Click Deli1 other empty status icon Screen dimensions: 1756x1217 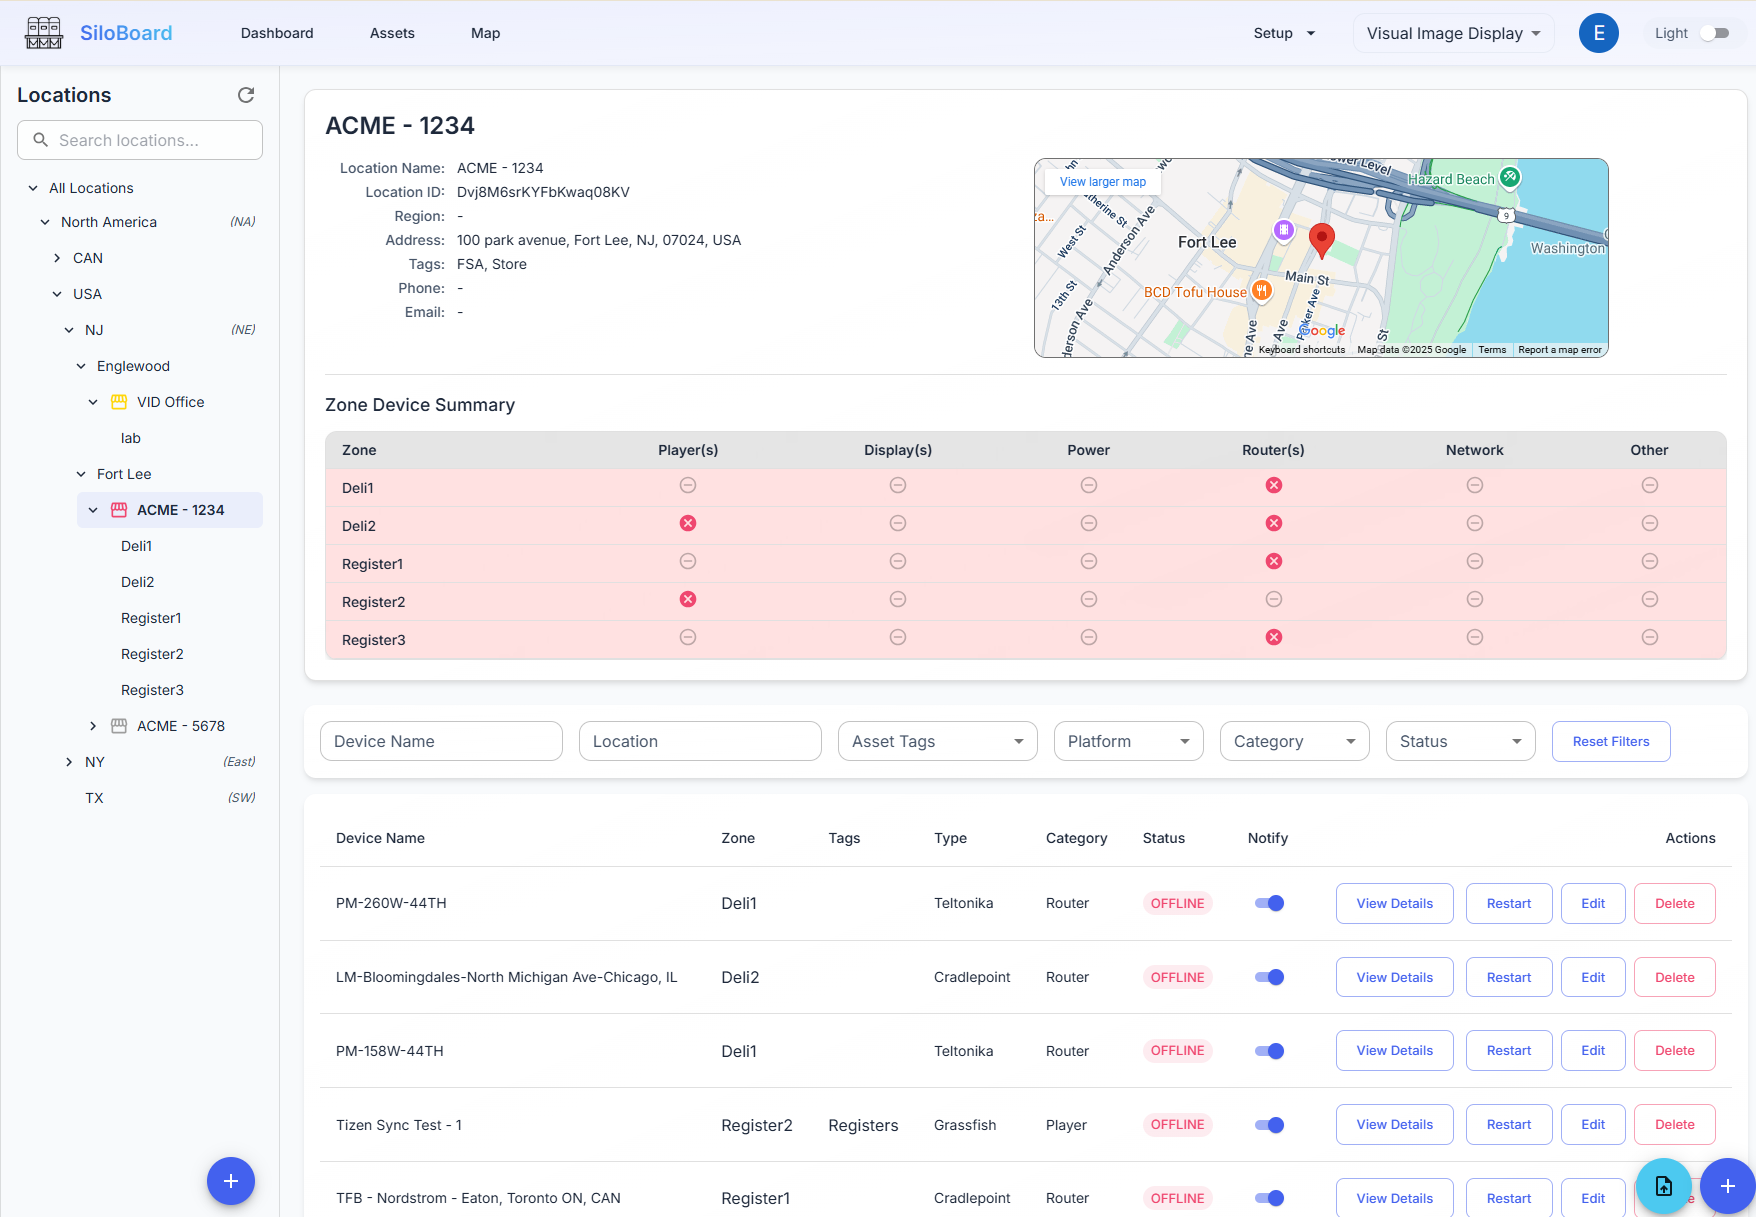click(x=1650, y=485)
